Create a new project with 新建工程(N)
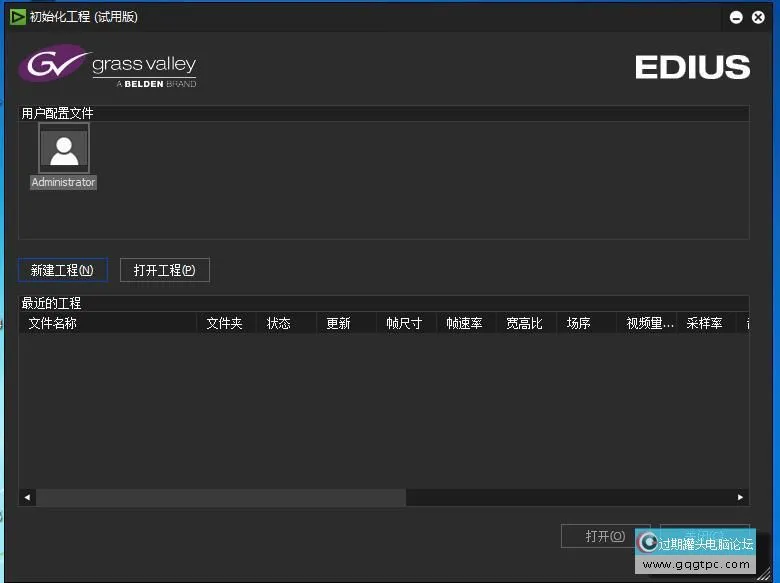 pyautogui.click(x=63, y=270)
